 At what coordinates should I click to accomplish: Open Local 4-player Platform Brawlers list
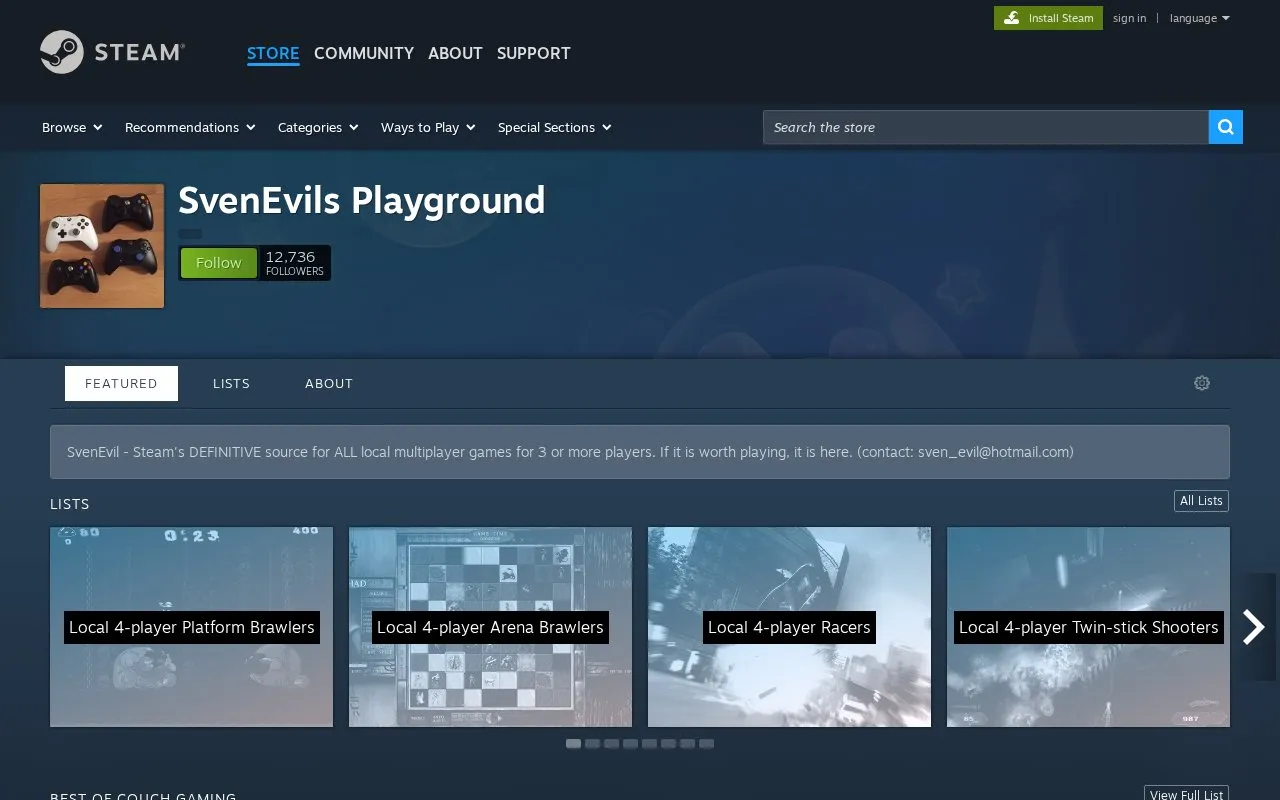click(192, 627)
